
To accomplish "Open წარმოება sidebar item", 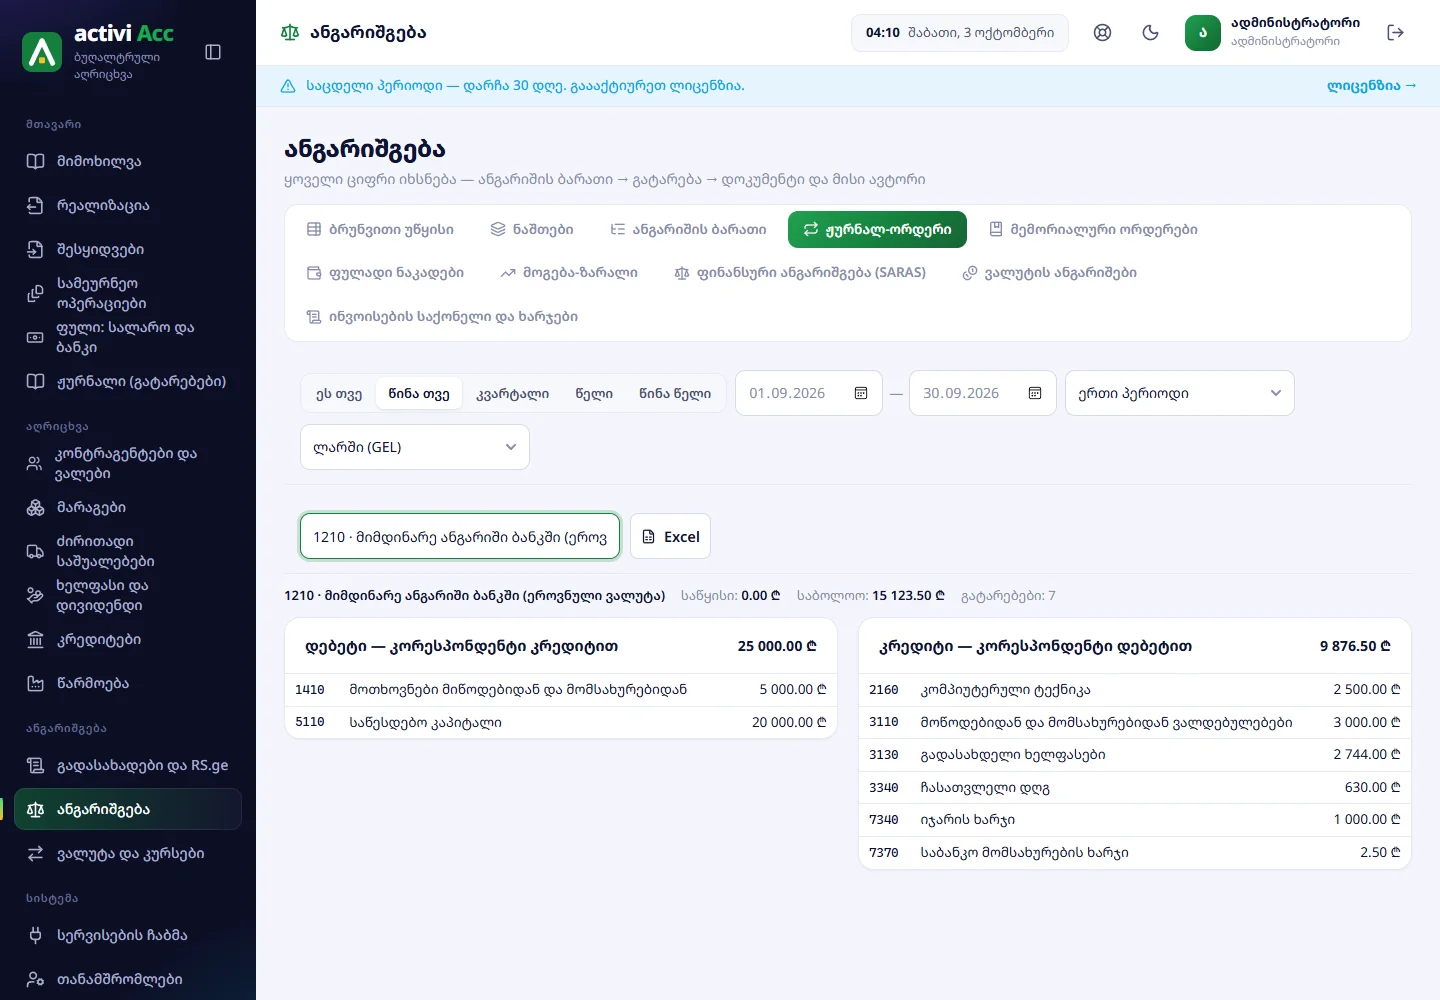I will (x=128, y=683).
